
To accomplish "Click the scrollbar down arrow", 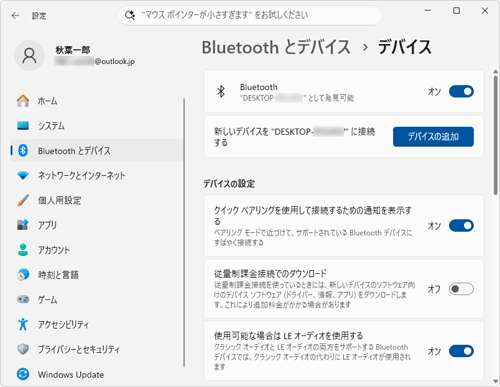I will click(496, 381).
